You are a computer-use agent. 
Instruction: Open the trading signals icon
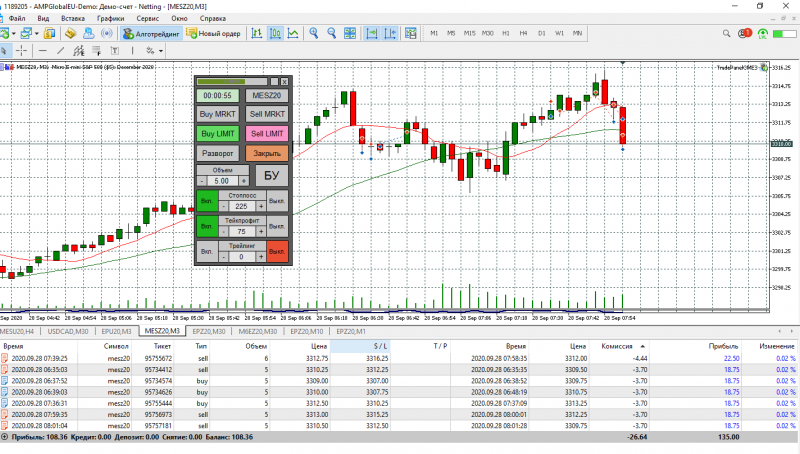(x=107, y=33)
